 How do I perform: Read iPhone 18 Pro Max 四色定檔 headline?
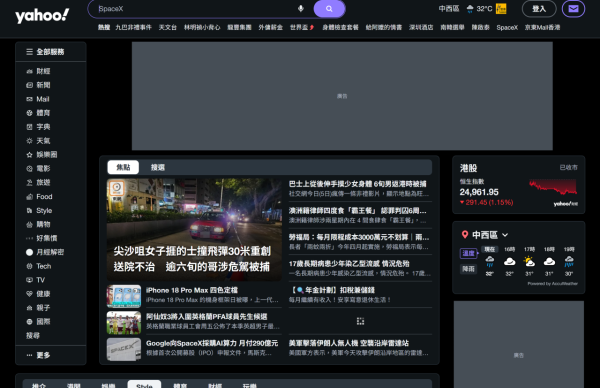coord(192,290)
